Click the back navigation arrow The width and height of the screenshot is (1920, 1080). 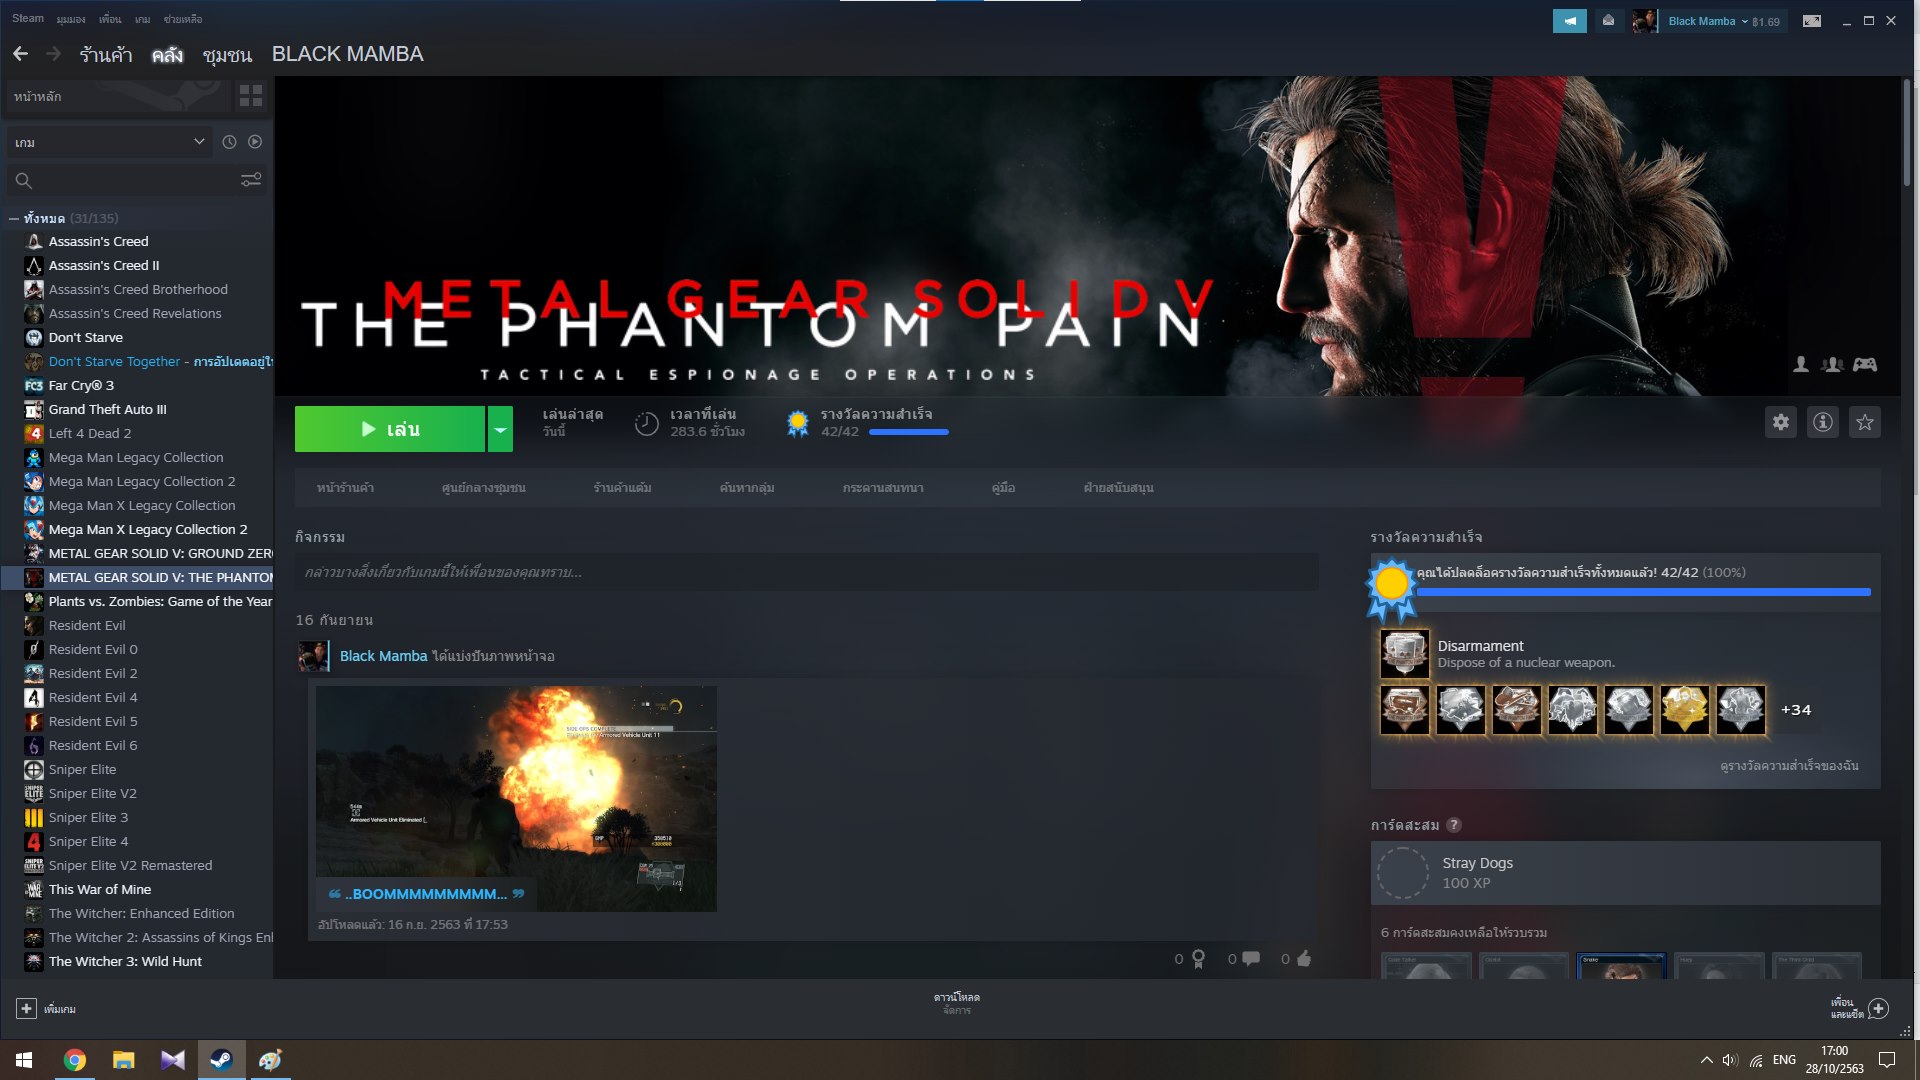click(x=21, y=54)
